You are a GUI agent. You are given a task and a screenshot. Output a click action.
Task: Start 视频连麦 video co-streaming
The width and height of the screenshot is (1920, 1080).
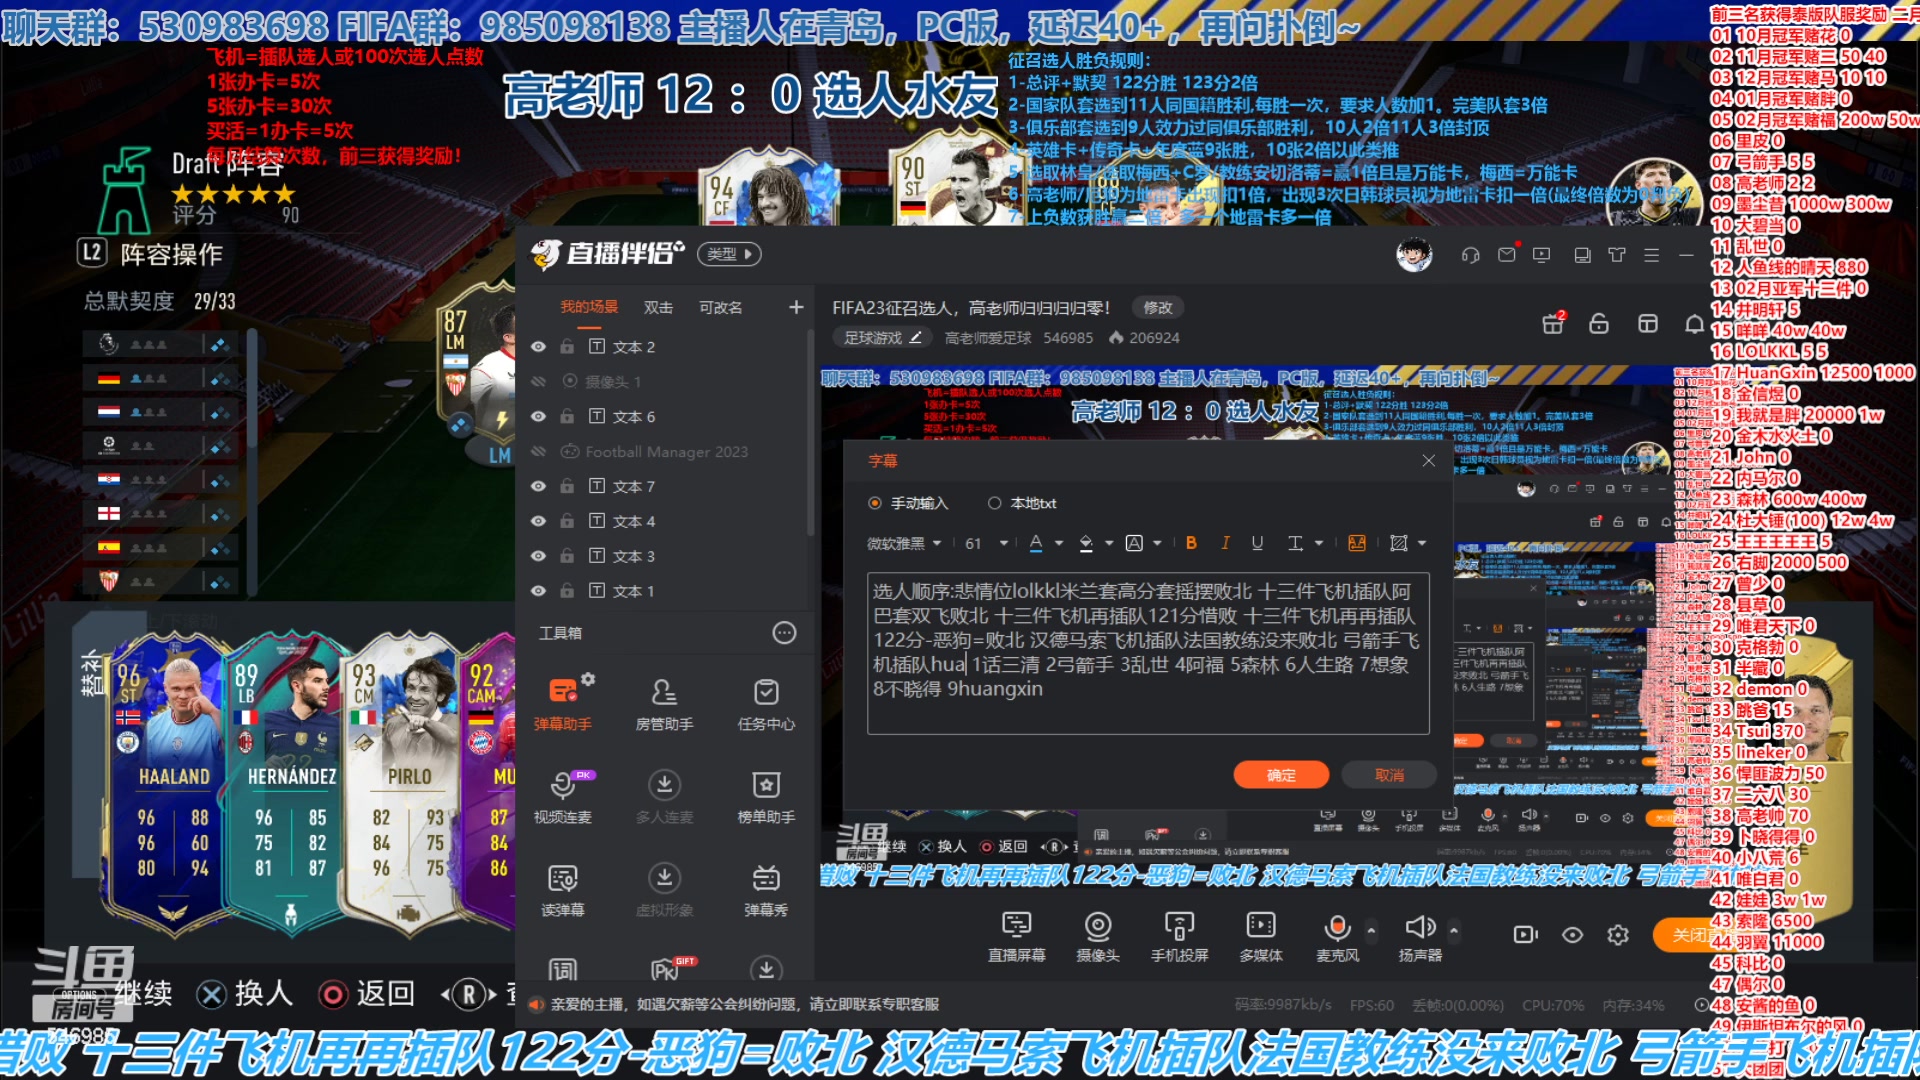[x=563, y=796]
